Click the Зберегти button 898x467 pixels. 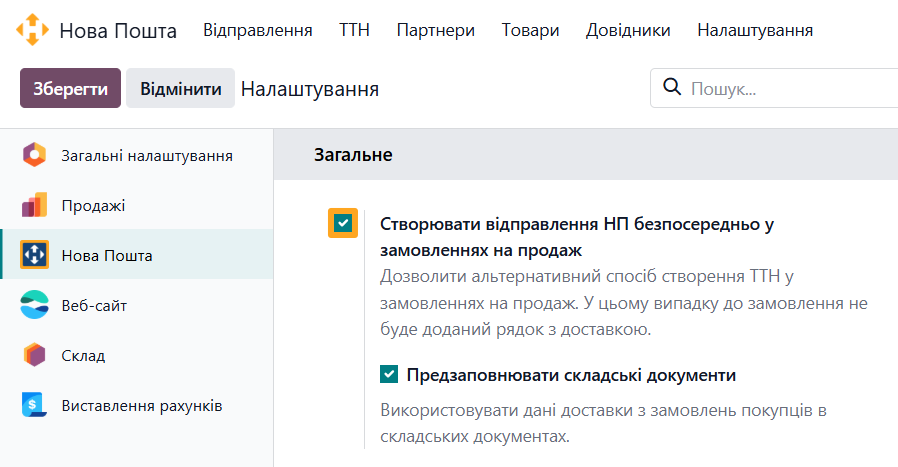pos(70,88)
